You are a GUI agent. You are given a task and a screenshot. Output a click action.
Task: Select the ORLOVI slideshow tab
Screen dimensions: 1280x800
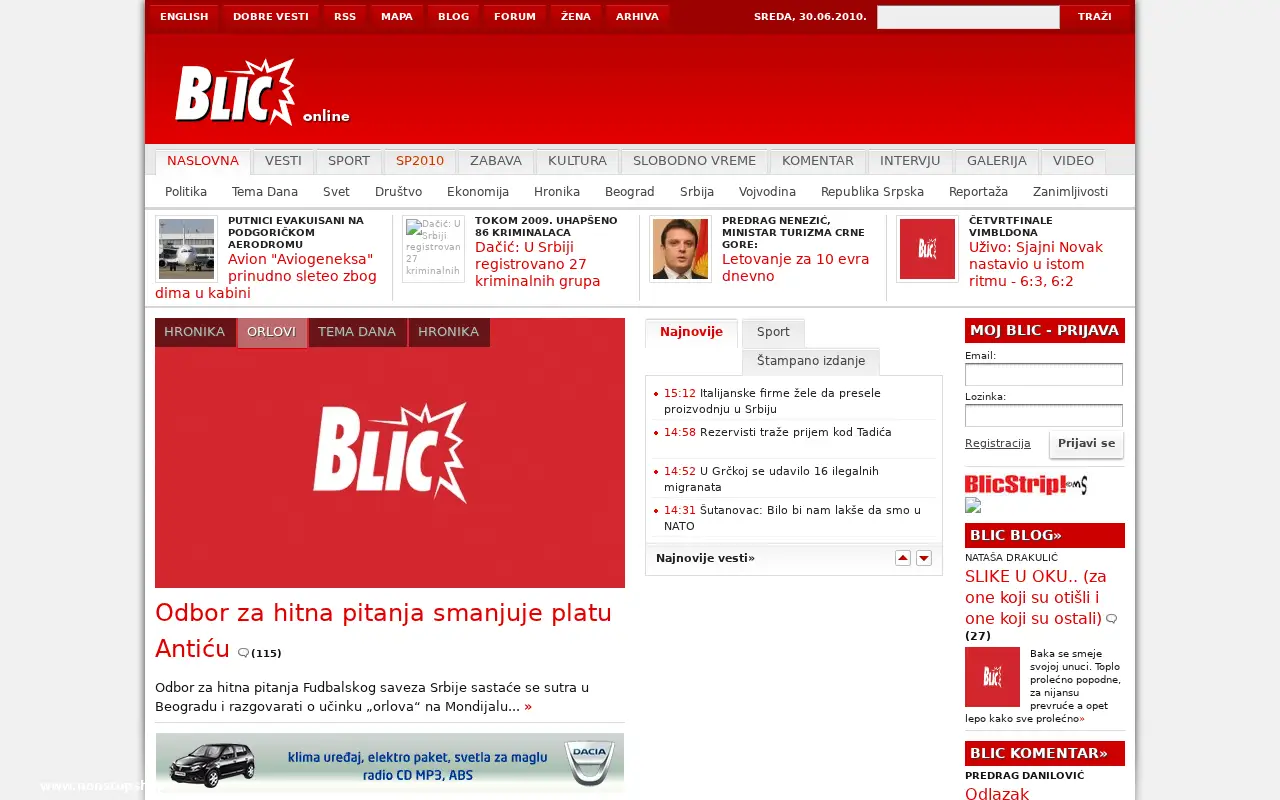point(271,332)
